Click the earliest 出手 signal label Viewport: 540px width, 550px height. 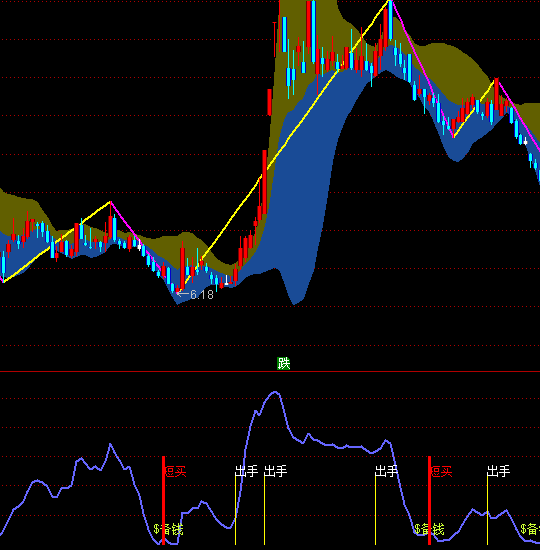(246, 471)
